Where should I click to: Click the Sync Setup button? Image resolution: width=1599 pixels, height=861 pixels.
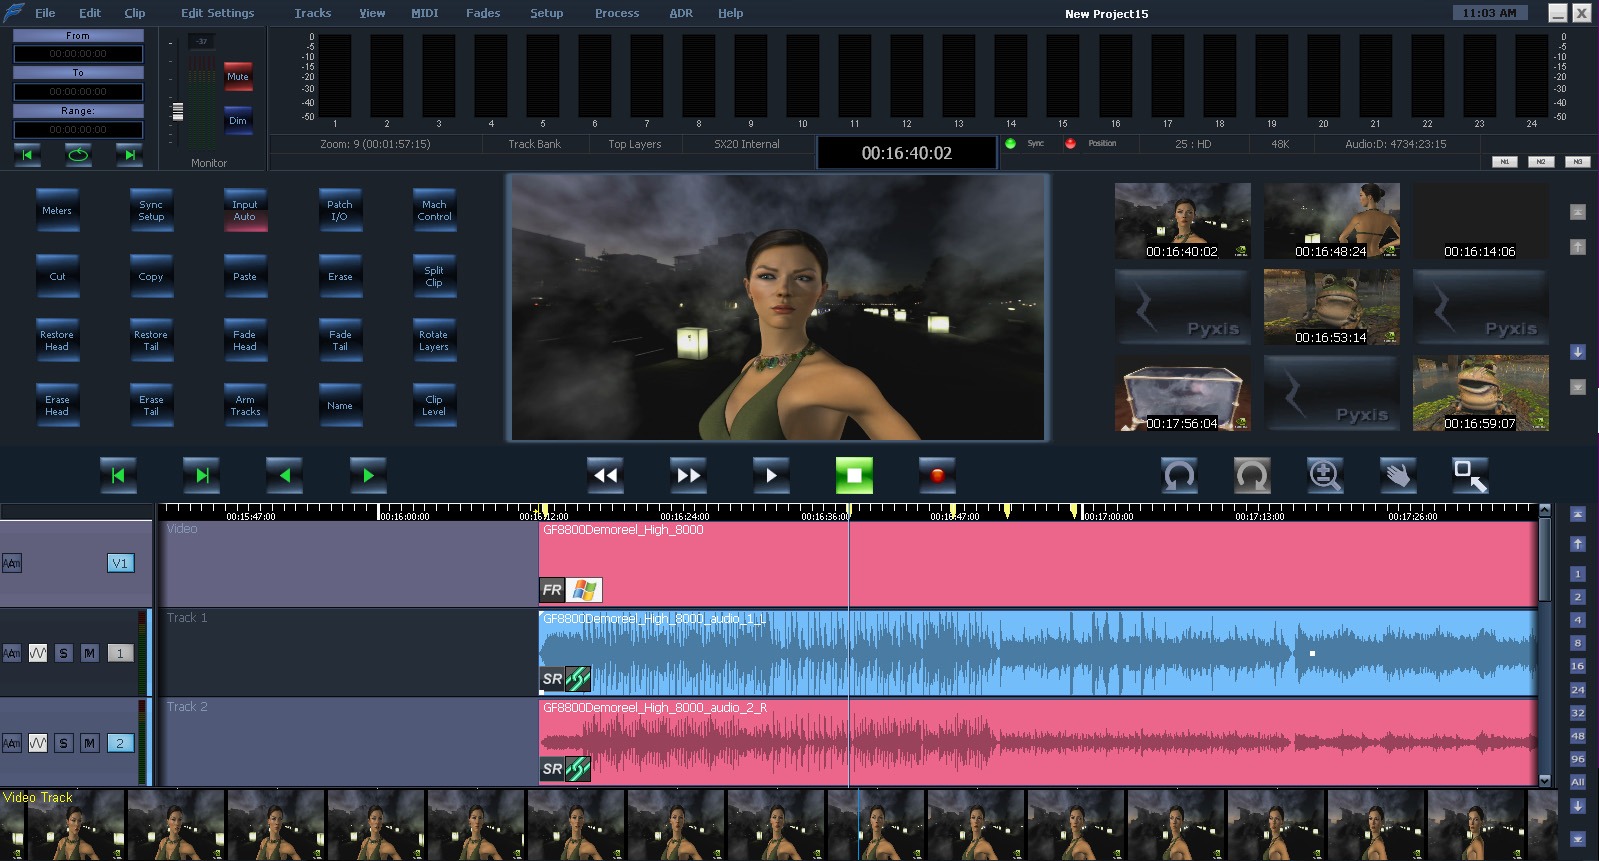click(151, 211)
